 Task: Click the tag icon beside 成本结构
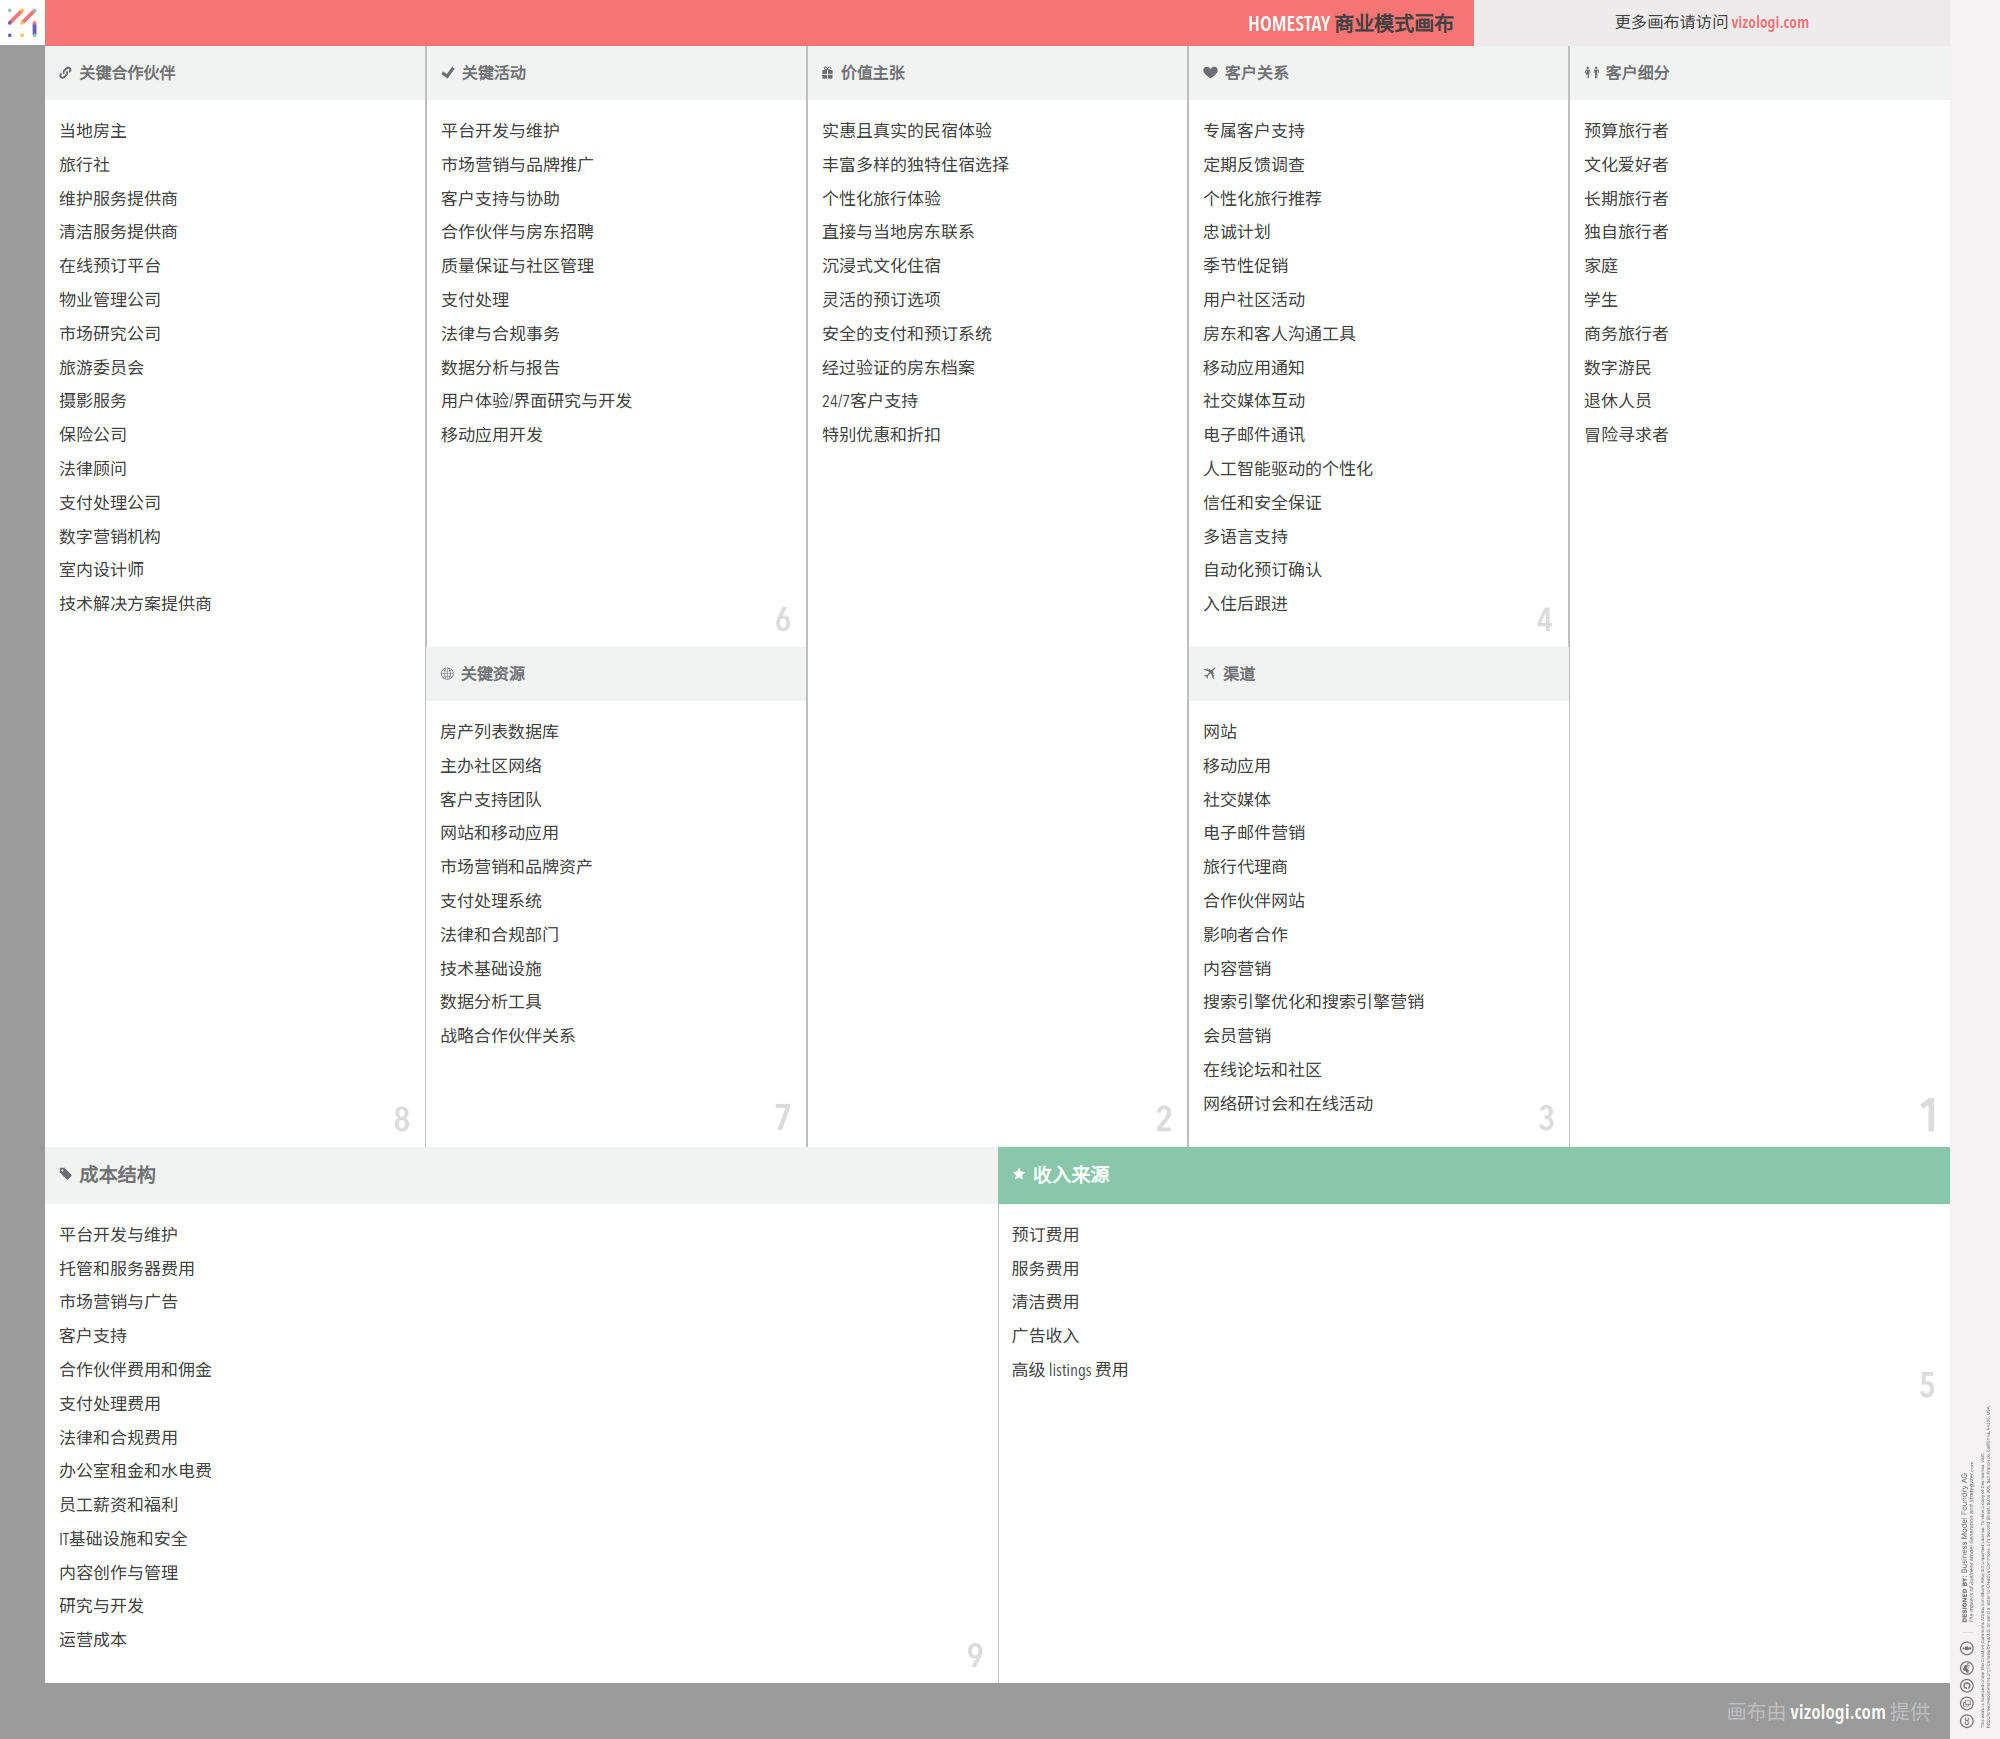[65, 1174]
